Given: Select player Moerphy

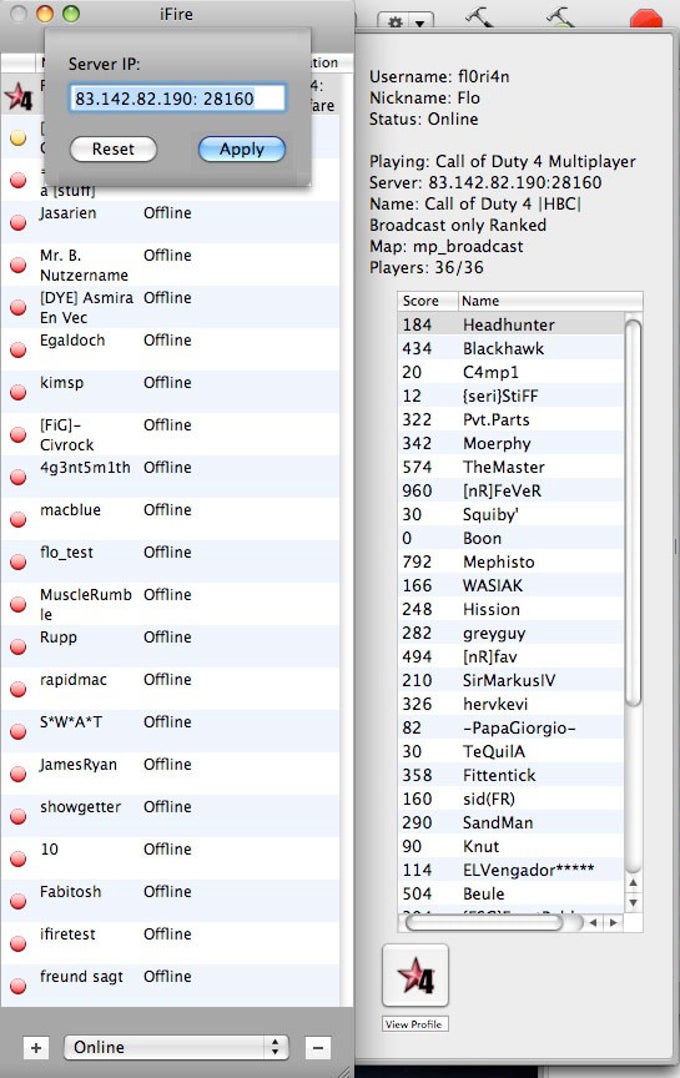Looking at the screenshot, I should tap(511, 443).
